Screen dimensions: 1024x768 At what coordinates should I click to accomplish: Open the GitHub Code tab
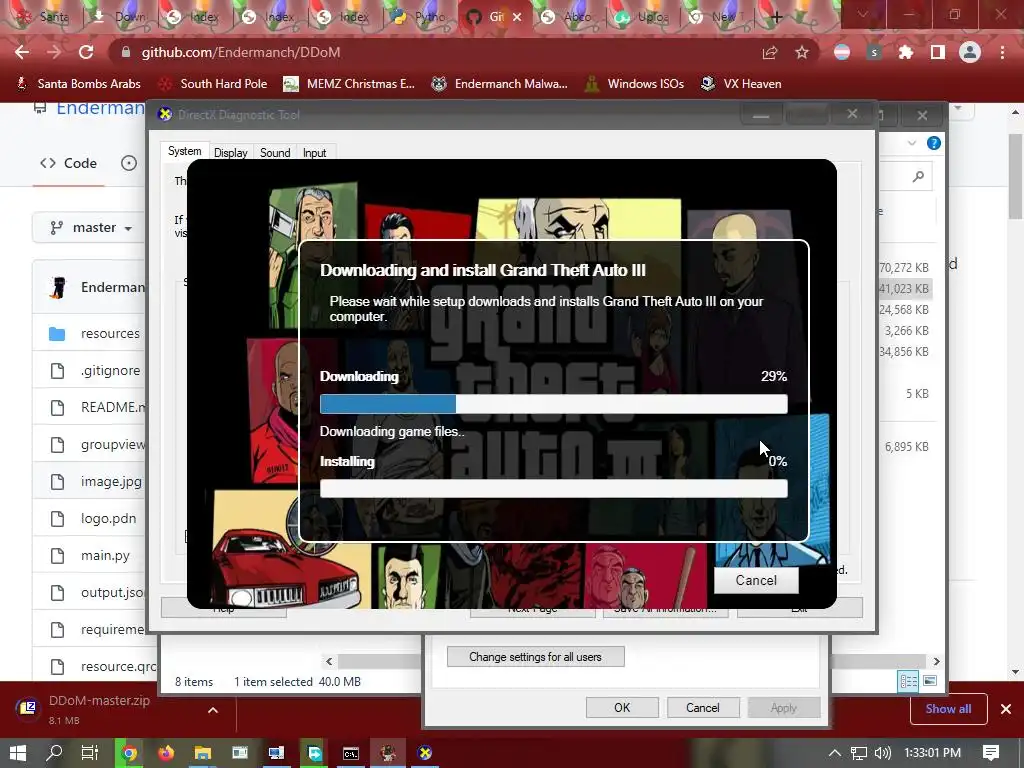[x=69, y=163]
